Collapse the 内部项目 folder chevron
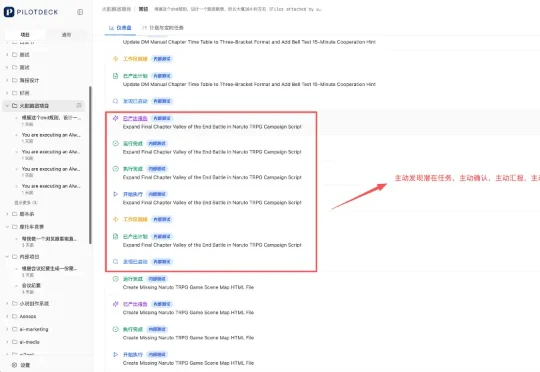 coord(7,257)
